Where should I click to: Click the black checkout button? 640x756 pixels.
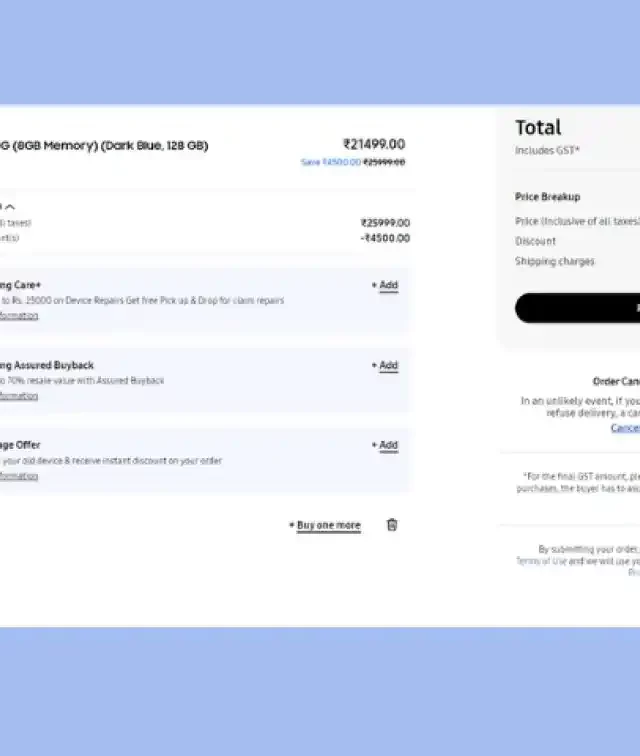[577, 308]
